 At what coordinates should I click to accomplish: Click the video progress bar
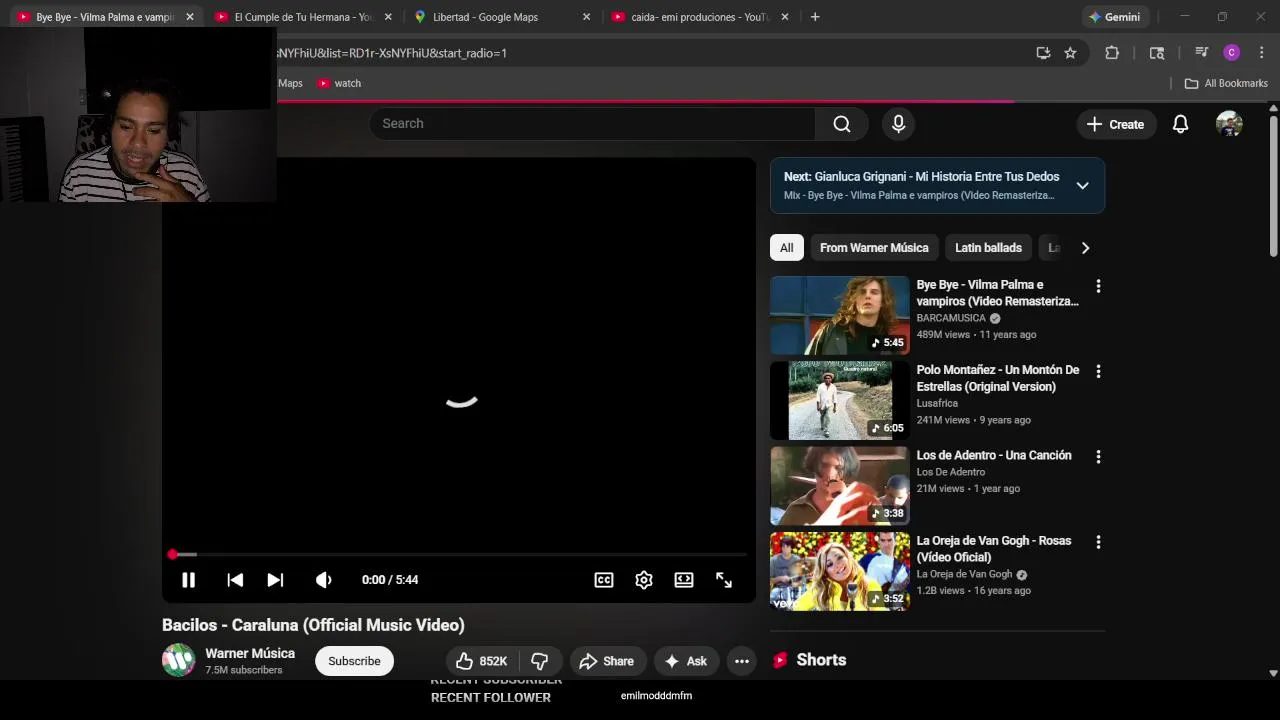click(459, 554)
